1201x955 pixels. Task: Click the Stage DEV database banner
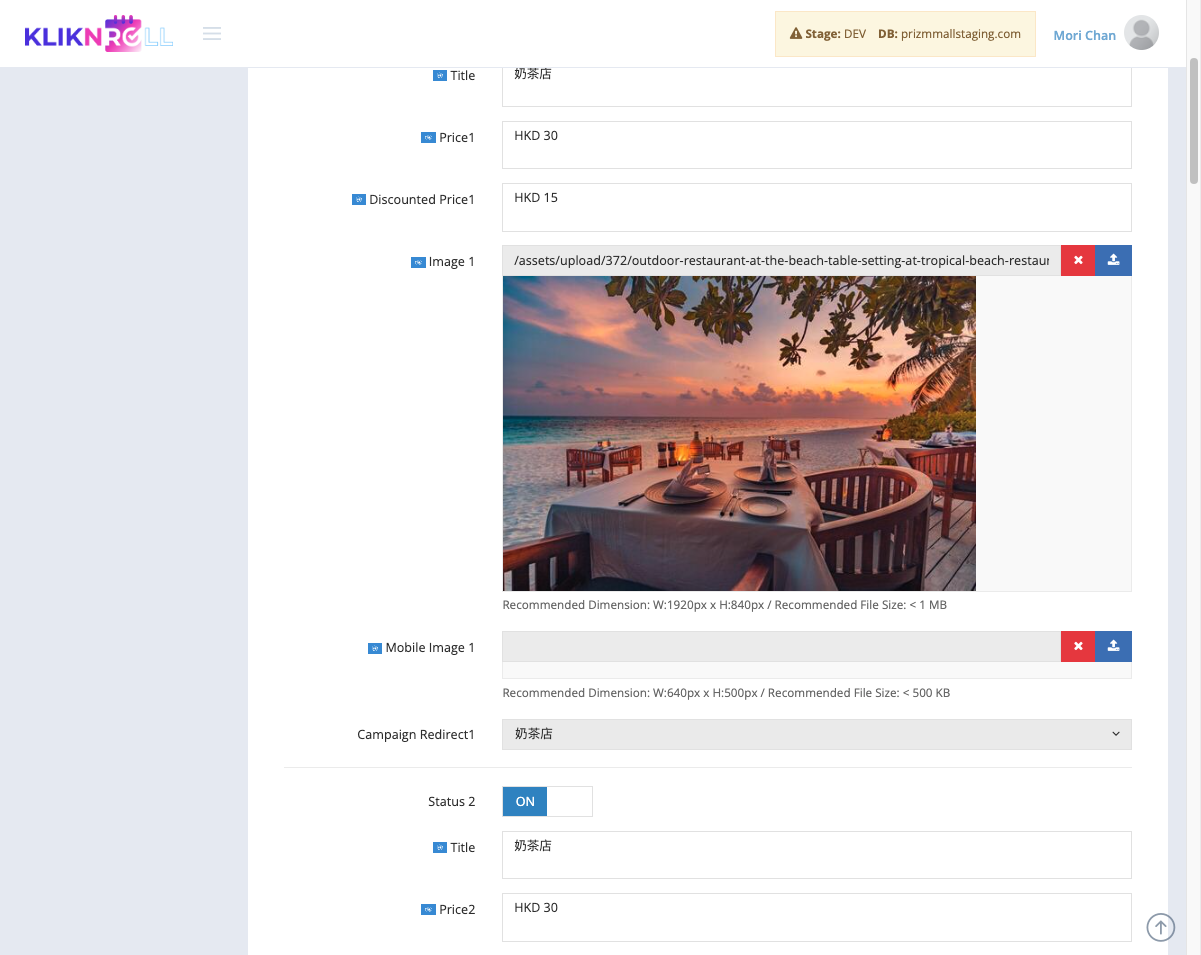904,34
